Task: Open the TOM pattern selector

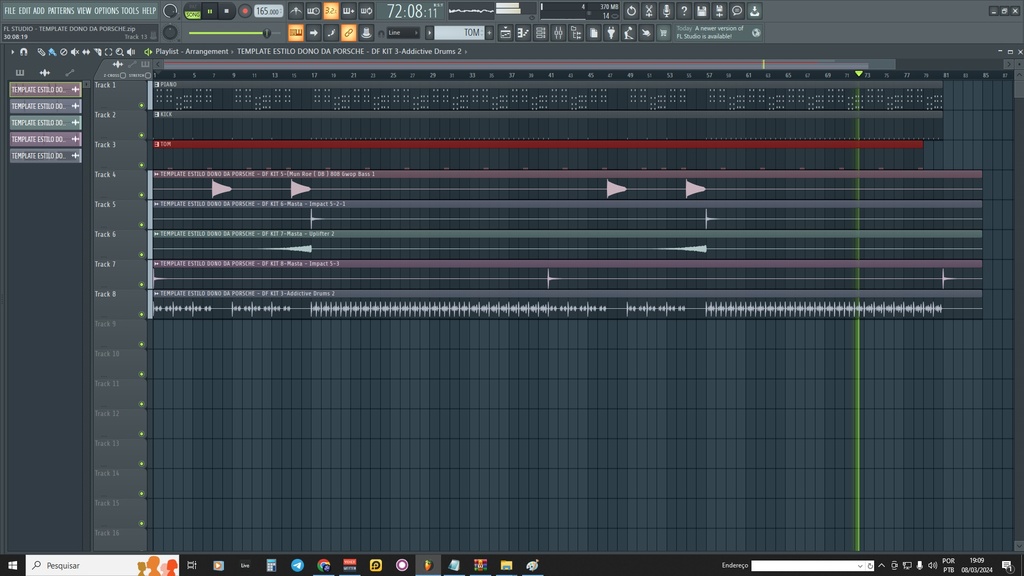Action: [459, 33]
